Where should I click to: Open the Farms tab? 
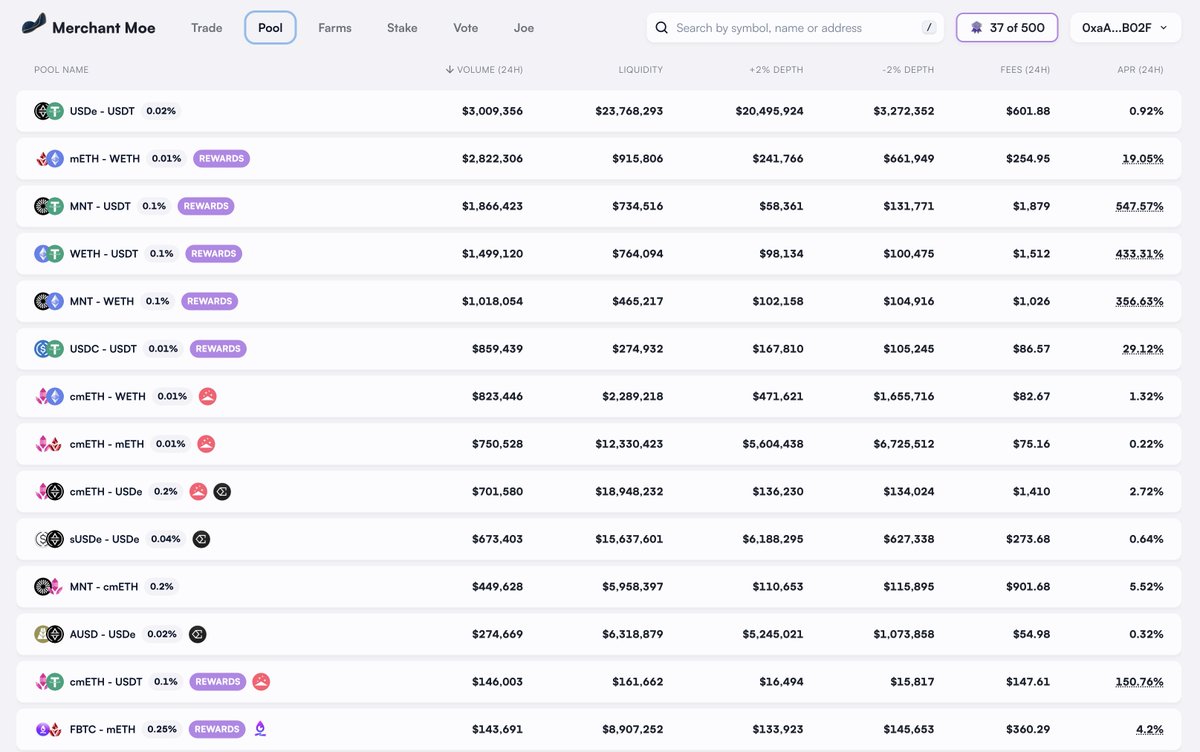335,28
